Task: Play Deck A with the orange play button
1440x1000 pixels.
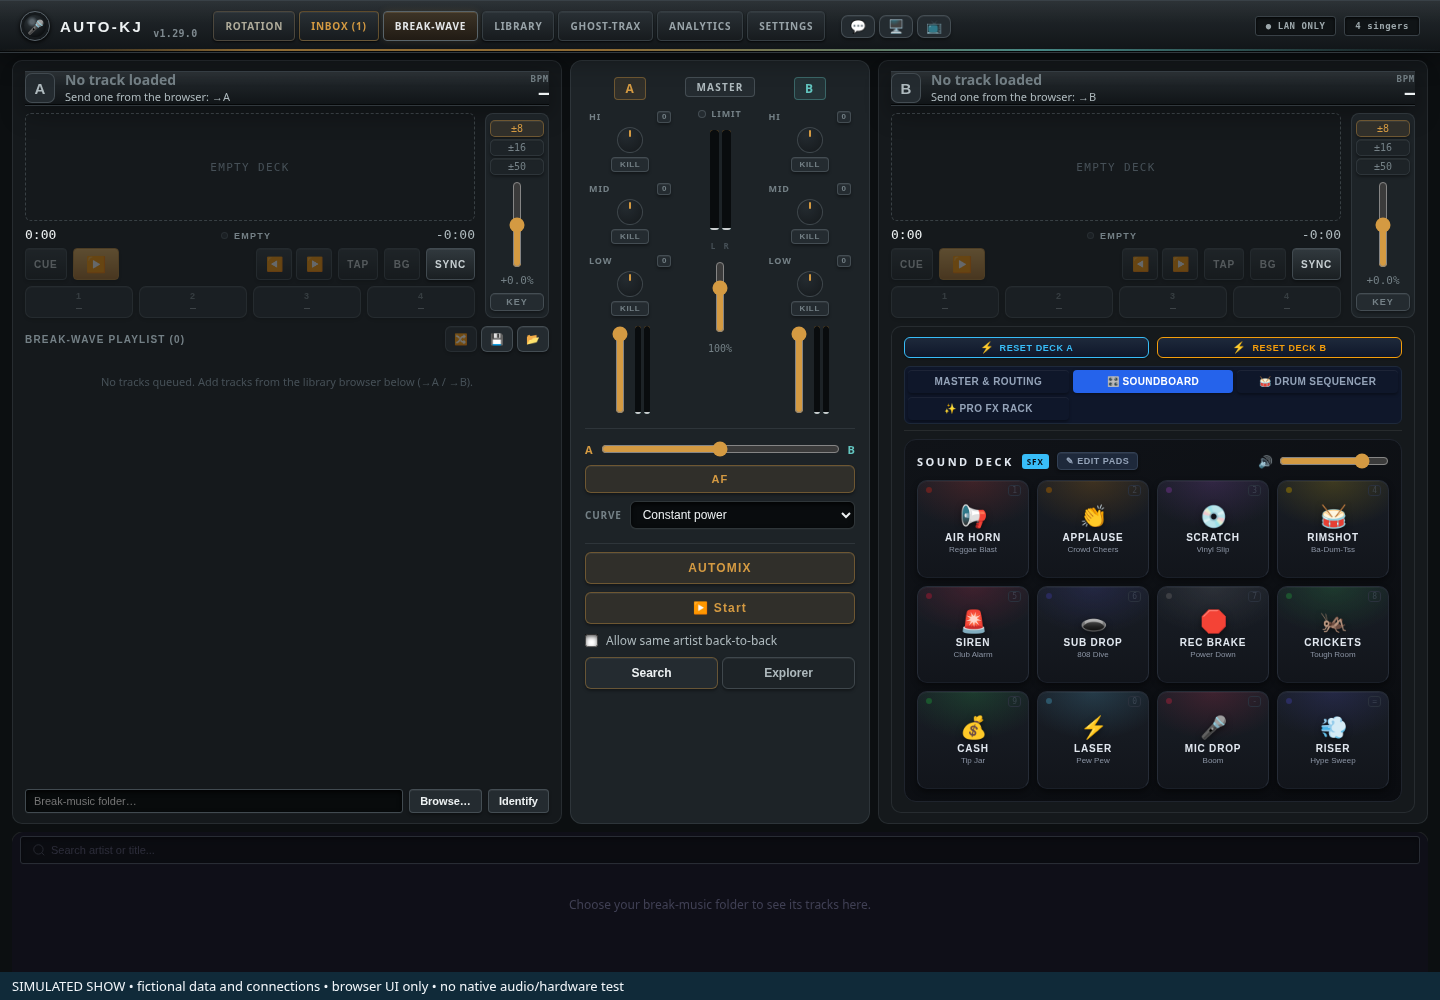Action: pos(96,264)
